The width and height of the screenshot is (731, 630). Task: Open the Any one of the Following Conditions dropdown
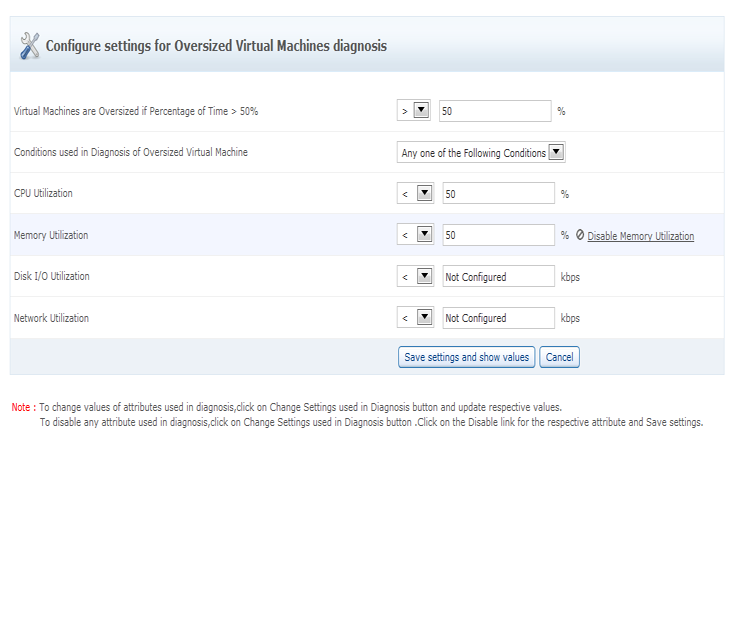point(481,152)
